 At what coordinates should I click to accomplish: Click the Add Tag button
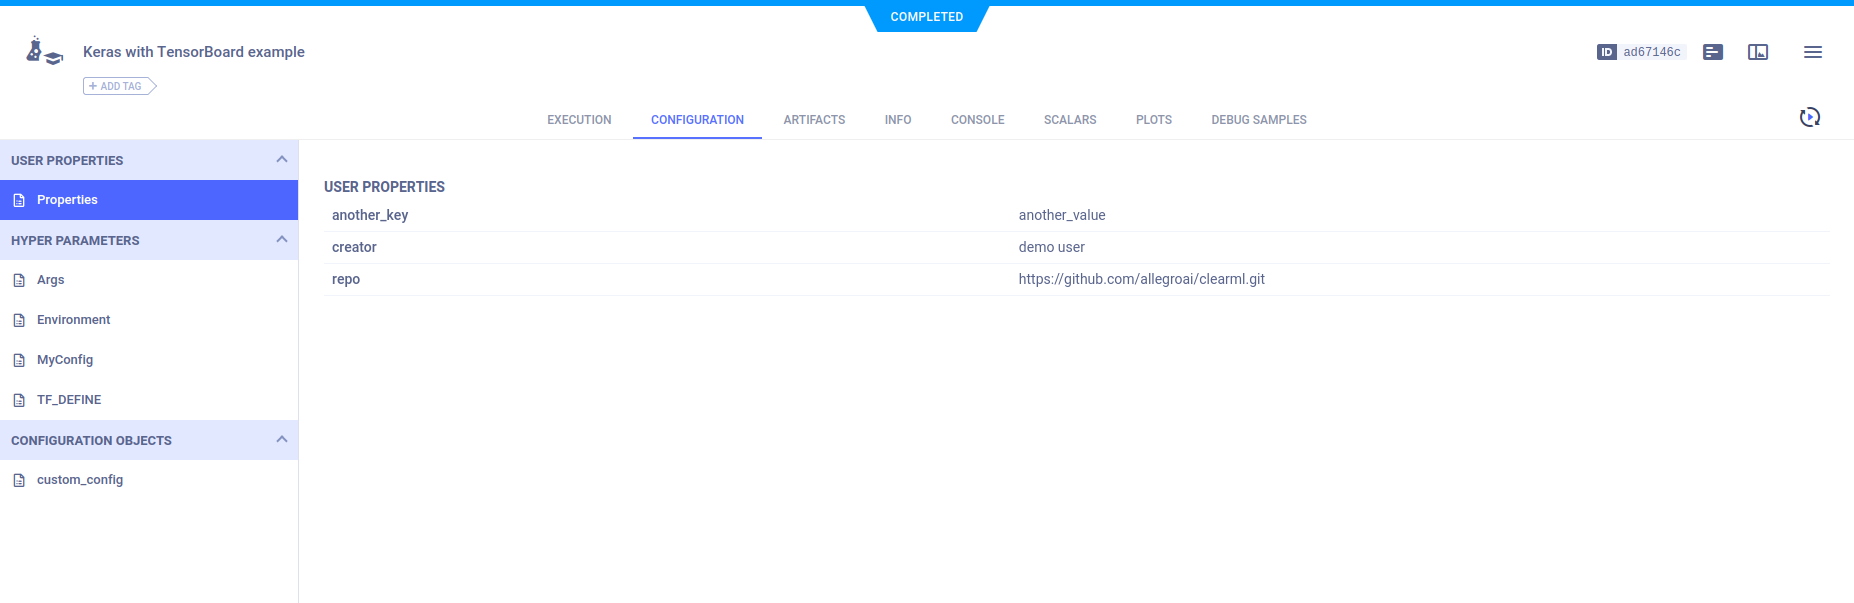tap(119, 87)
